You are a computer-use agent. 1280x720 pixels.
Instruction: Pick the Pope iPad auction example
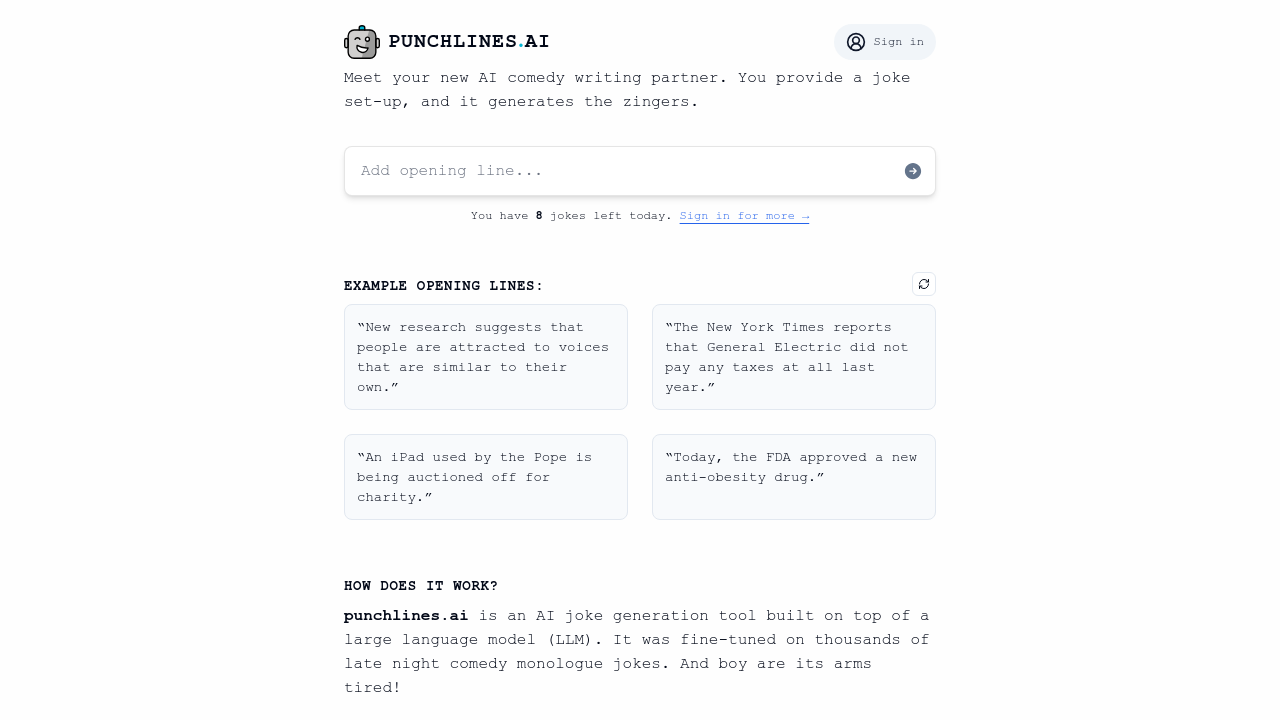[x=485, y=477]
